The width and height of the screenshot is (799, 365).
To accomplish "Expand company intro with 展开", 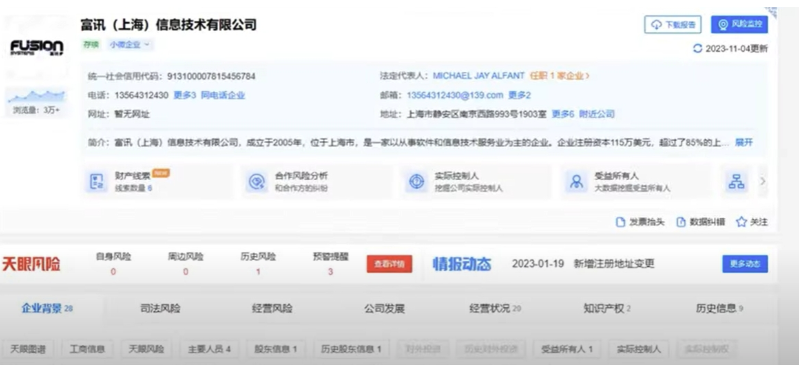I will pyautogui.click(x=744, y=142).
